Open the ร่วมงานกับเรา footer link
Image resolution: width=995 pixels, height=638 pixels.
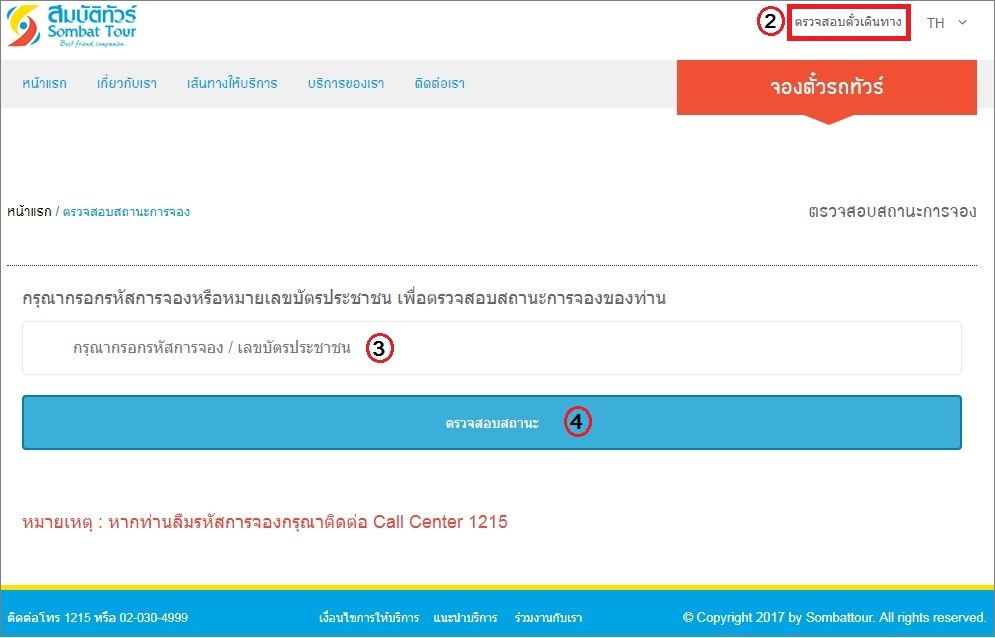coord(548,618)
